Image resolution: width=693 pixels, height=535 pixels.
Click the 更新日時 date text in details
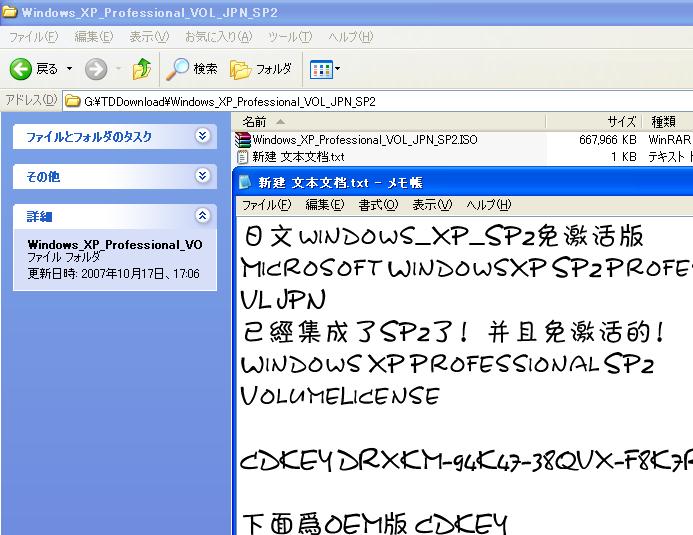[114, 273]
